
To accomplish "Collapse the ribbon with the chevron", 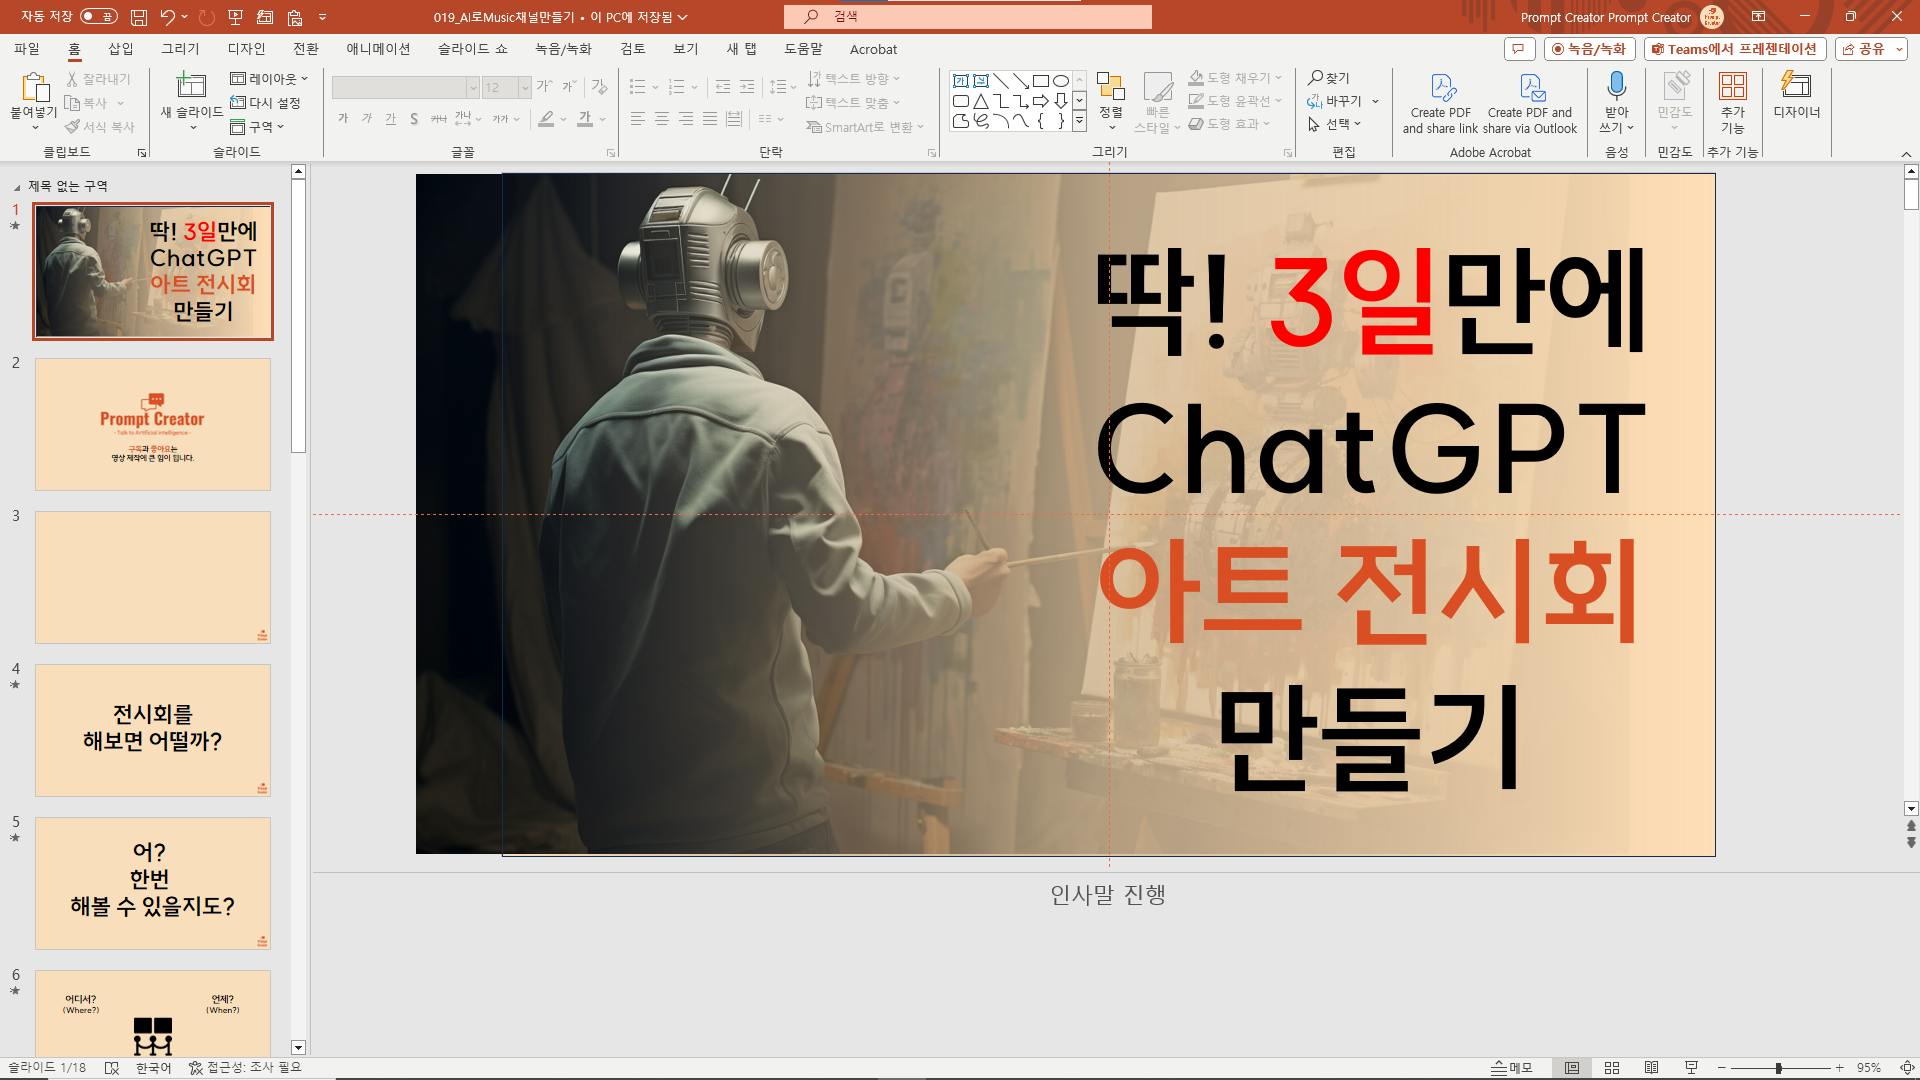I will (x=1906, y=154).
